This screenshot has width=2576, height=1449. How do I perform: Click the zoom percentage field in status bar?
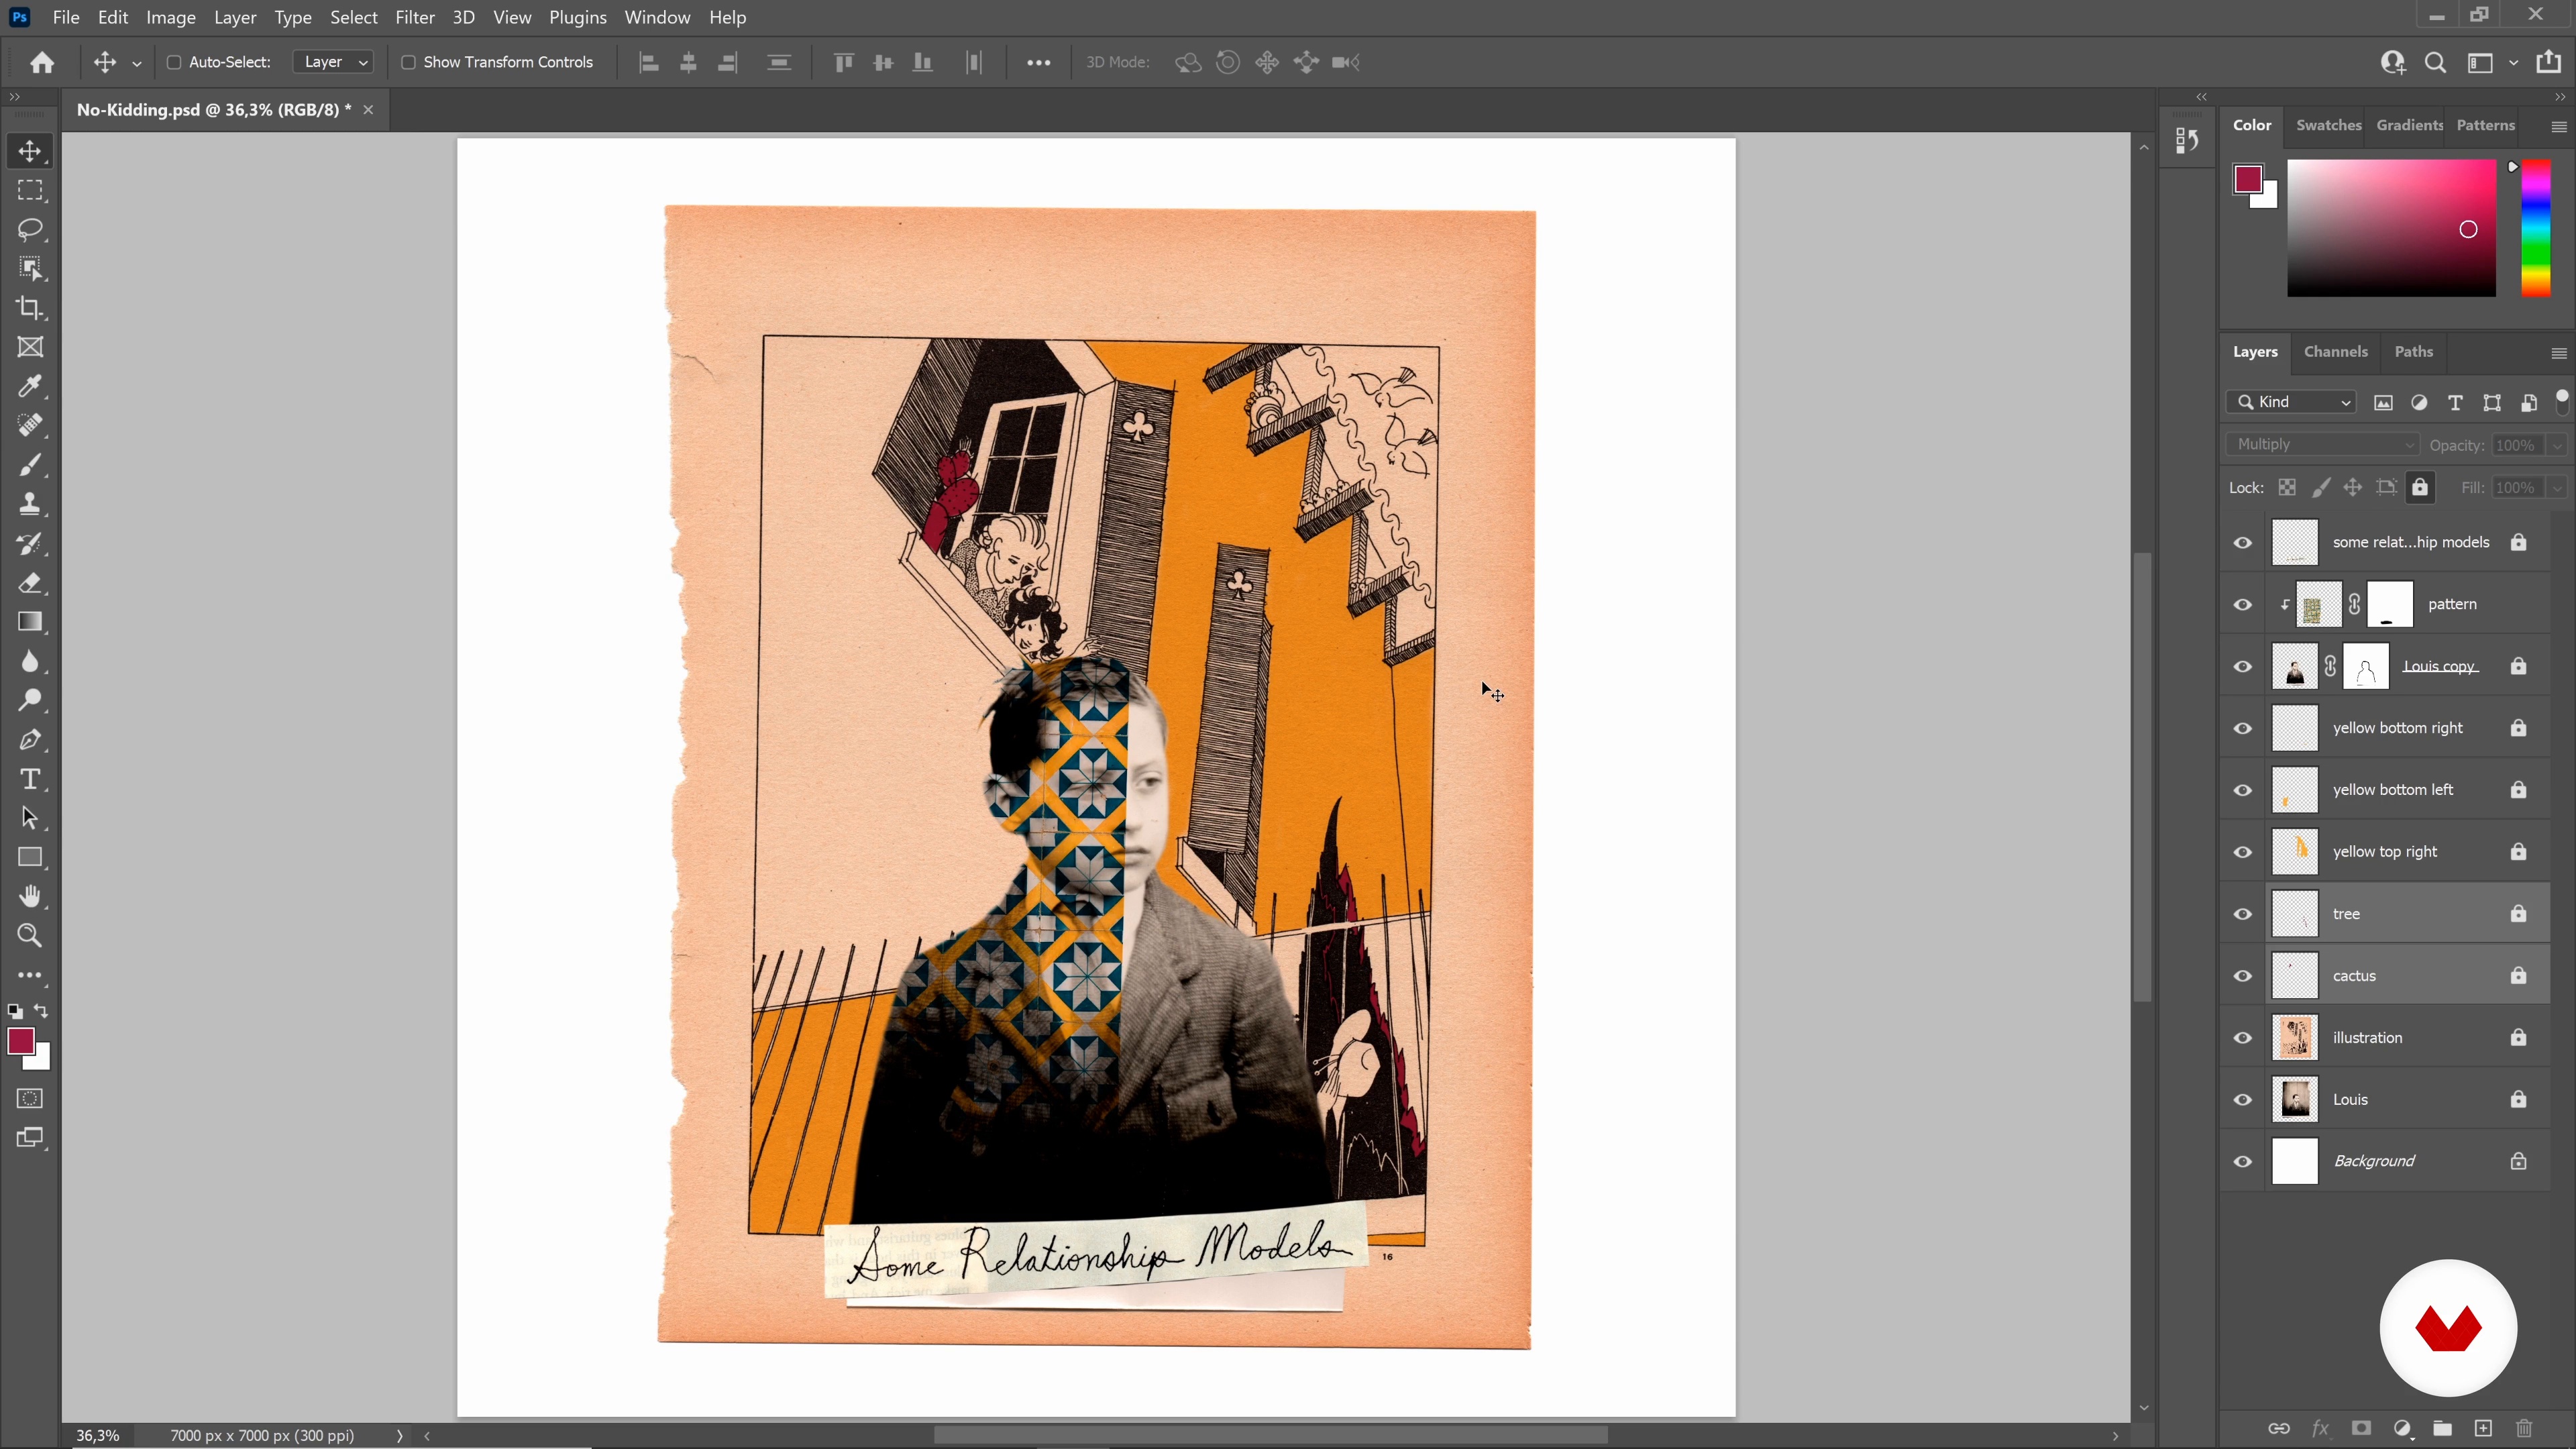click(98, 1435)
